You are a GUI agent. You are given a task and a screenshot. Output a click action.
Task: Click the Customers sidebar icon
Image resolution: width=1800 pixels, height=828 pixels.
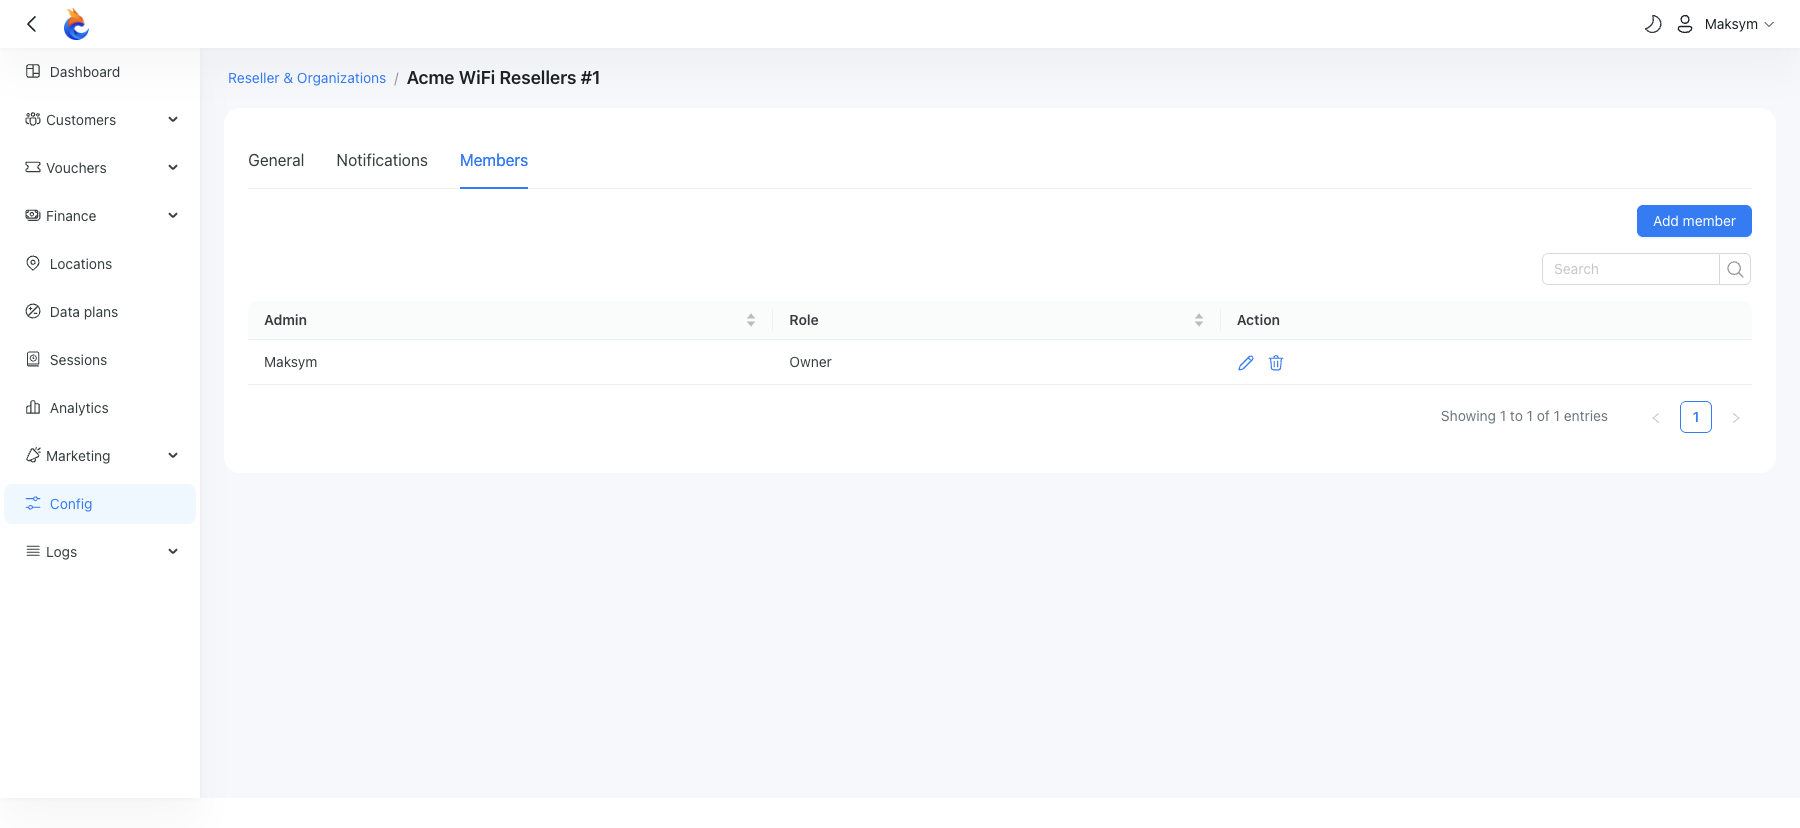click(33, 119)
